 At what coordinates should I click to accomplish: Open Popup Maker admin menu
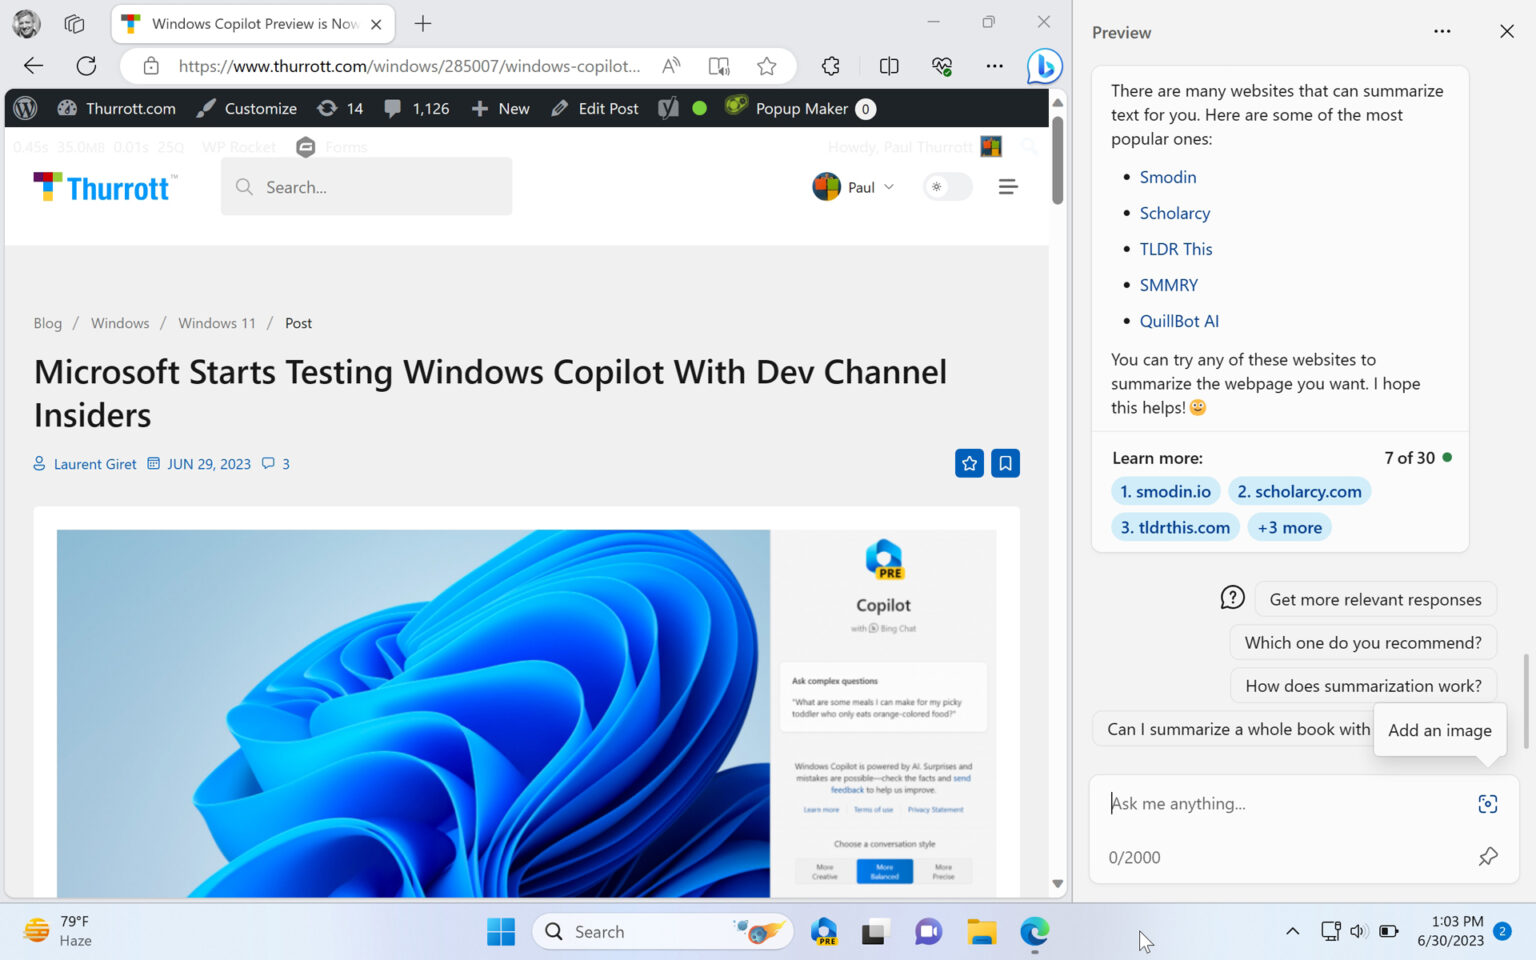click(x=800, y=108)
